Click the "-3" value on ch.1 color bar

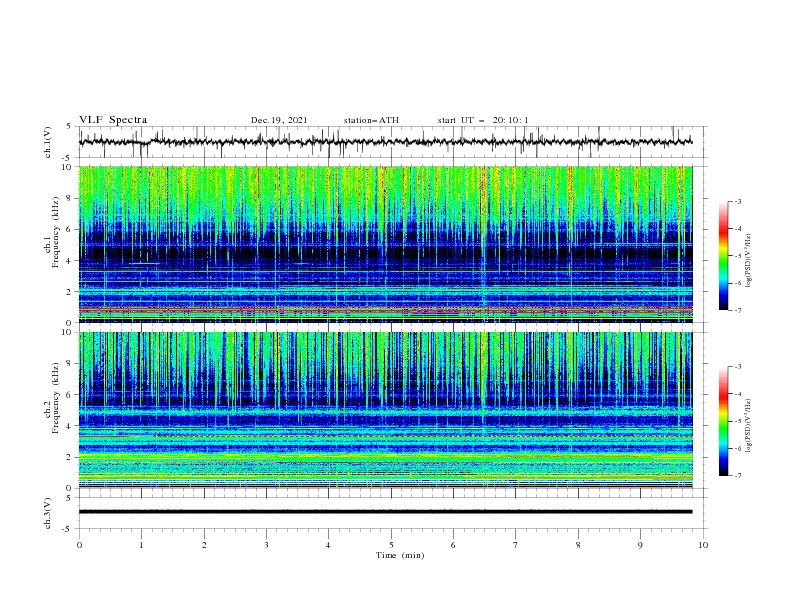pyautogui.click(x=737, y=201)
